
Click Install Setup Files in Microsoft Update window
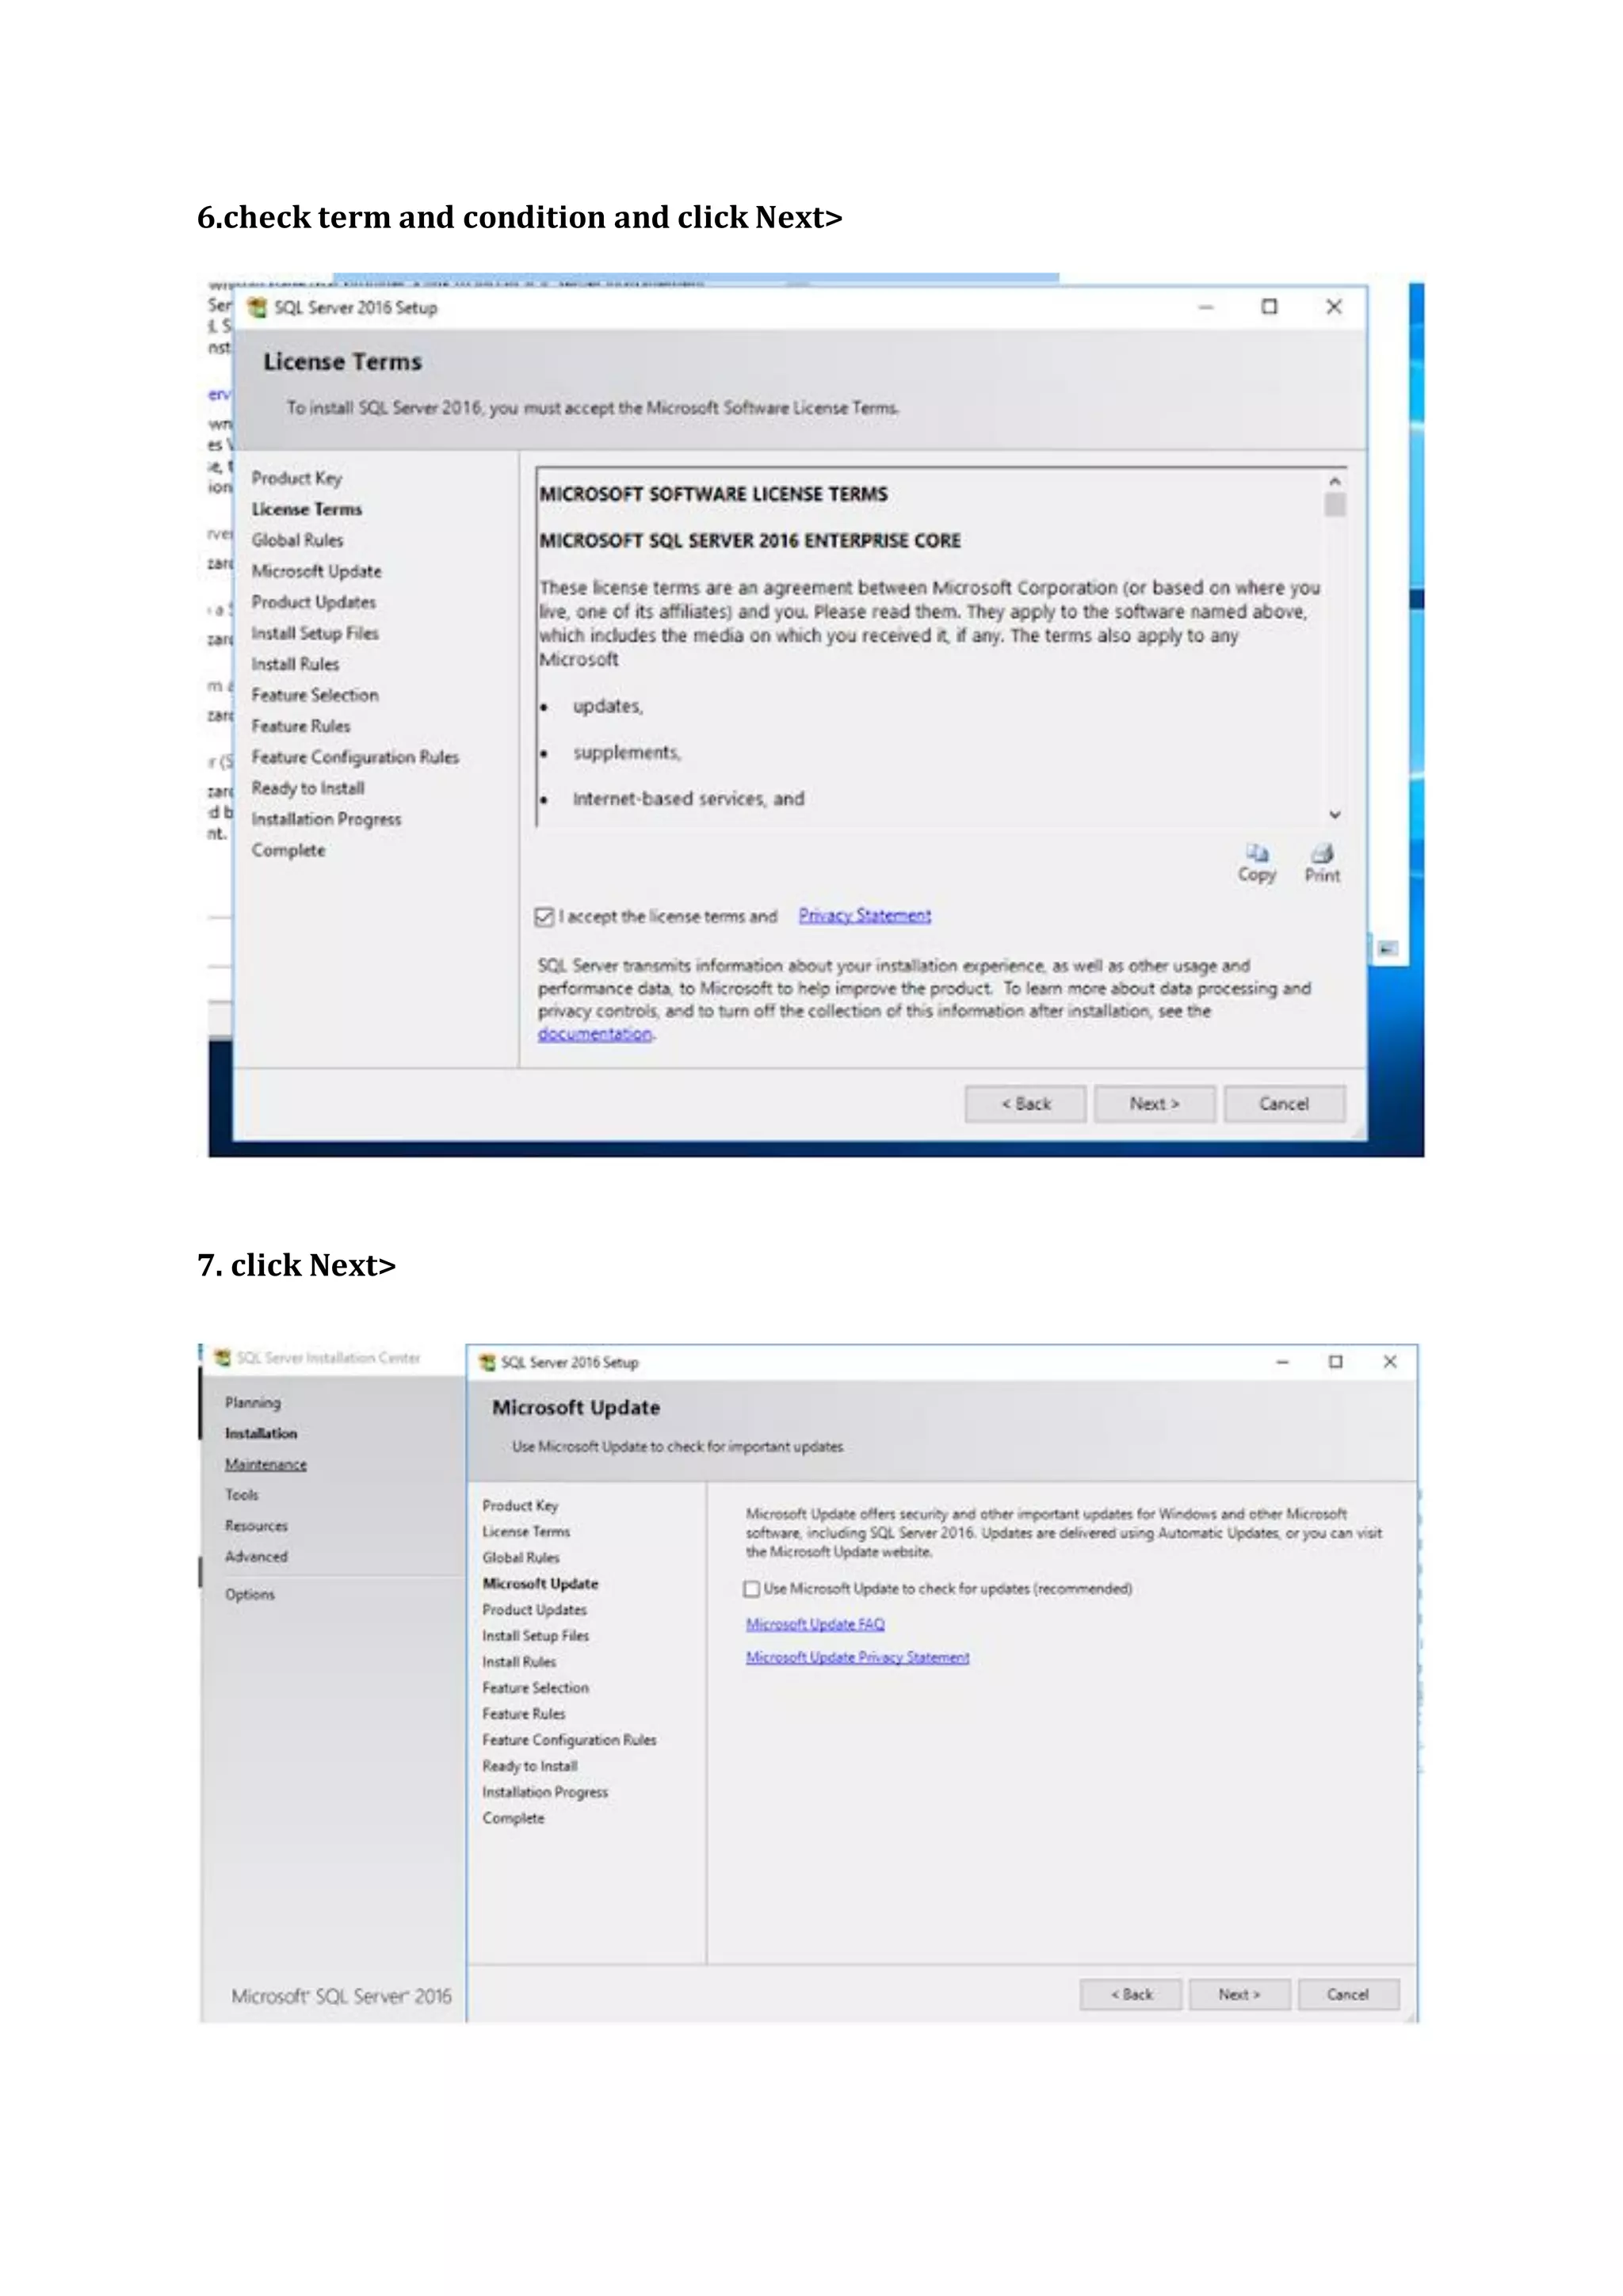[x=535, y=1636]
